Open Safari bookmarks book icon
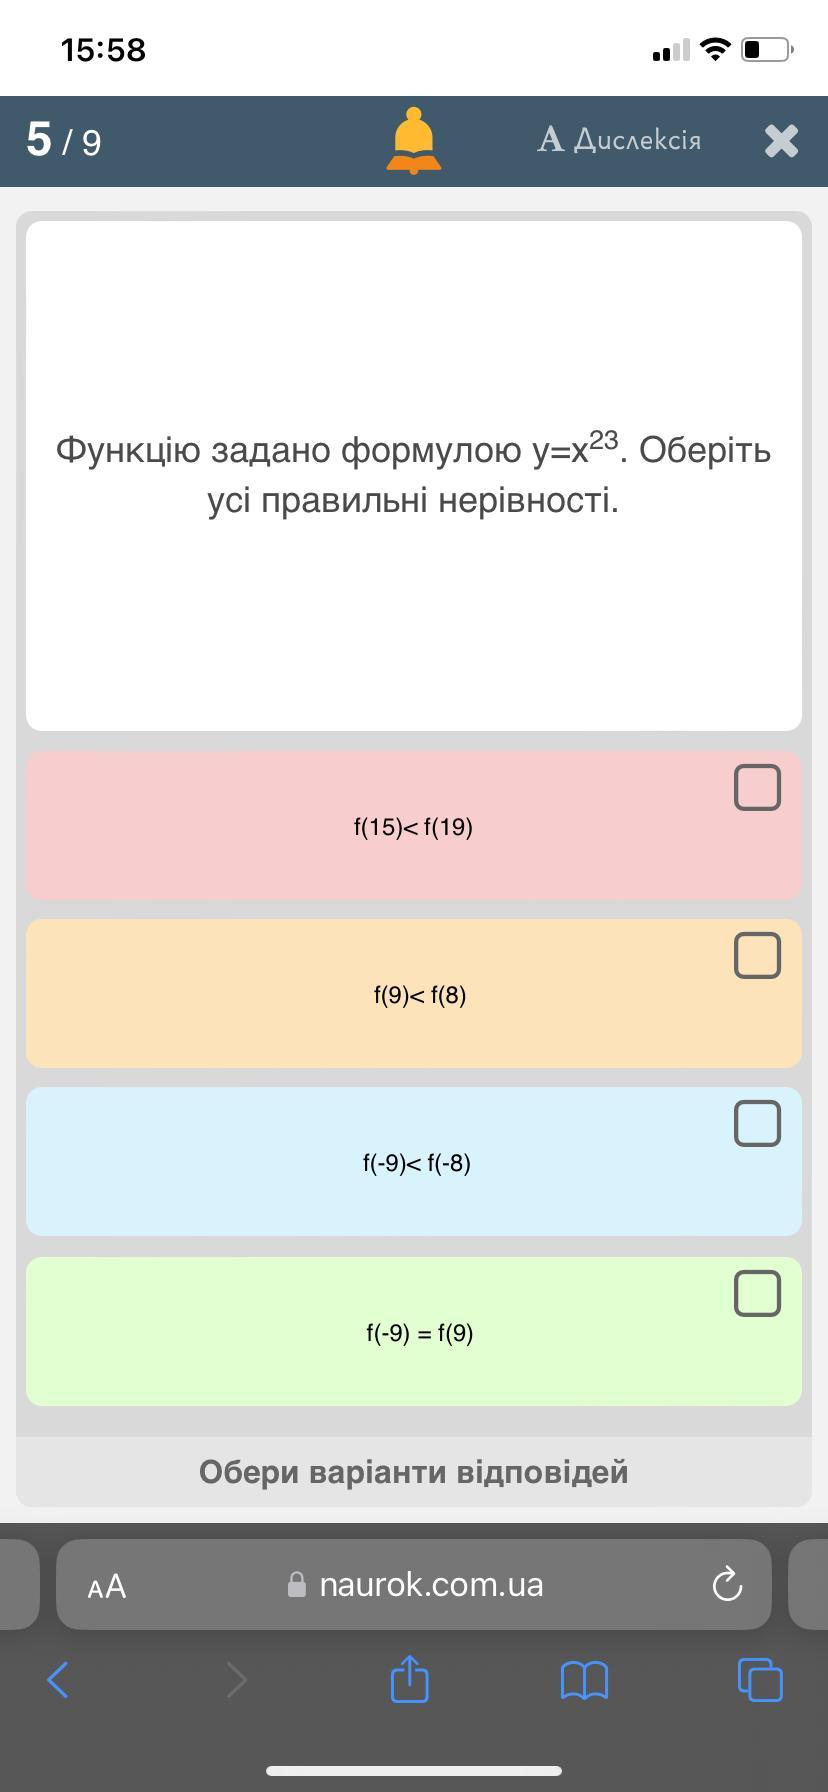828x1792 pixels. pyautogui.click(x=584, y=1680)
